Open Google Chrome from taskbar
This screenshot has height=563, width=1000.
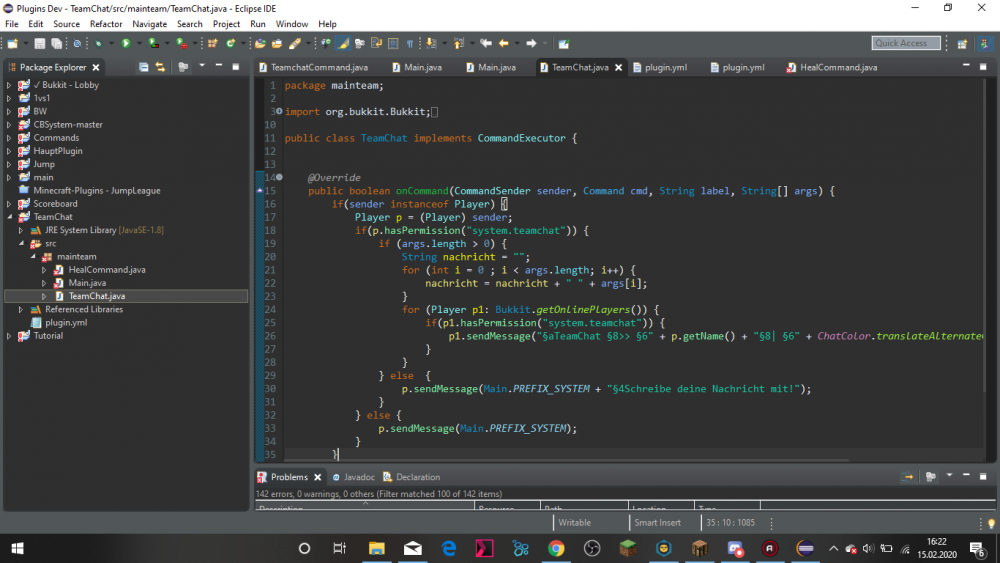click(x=556, y=548)
